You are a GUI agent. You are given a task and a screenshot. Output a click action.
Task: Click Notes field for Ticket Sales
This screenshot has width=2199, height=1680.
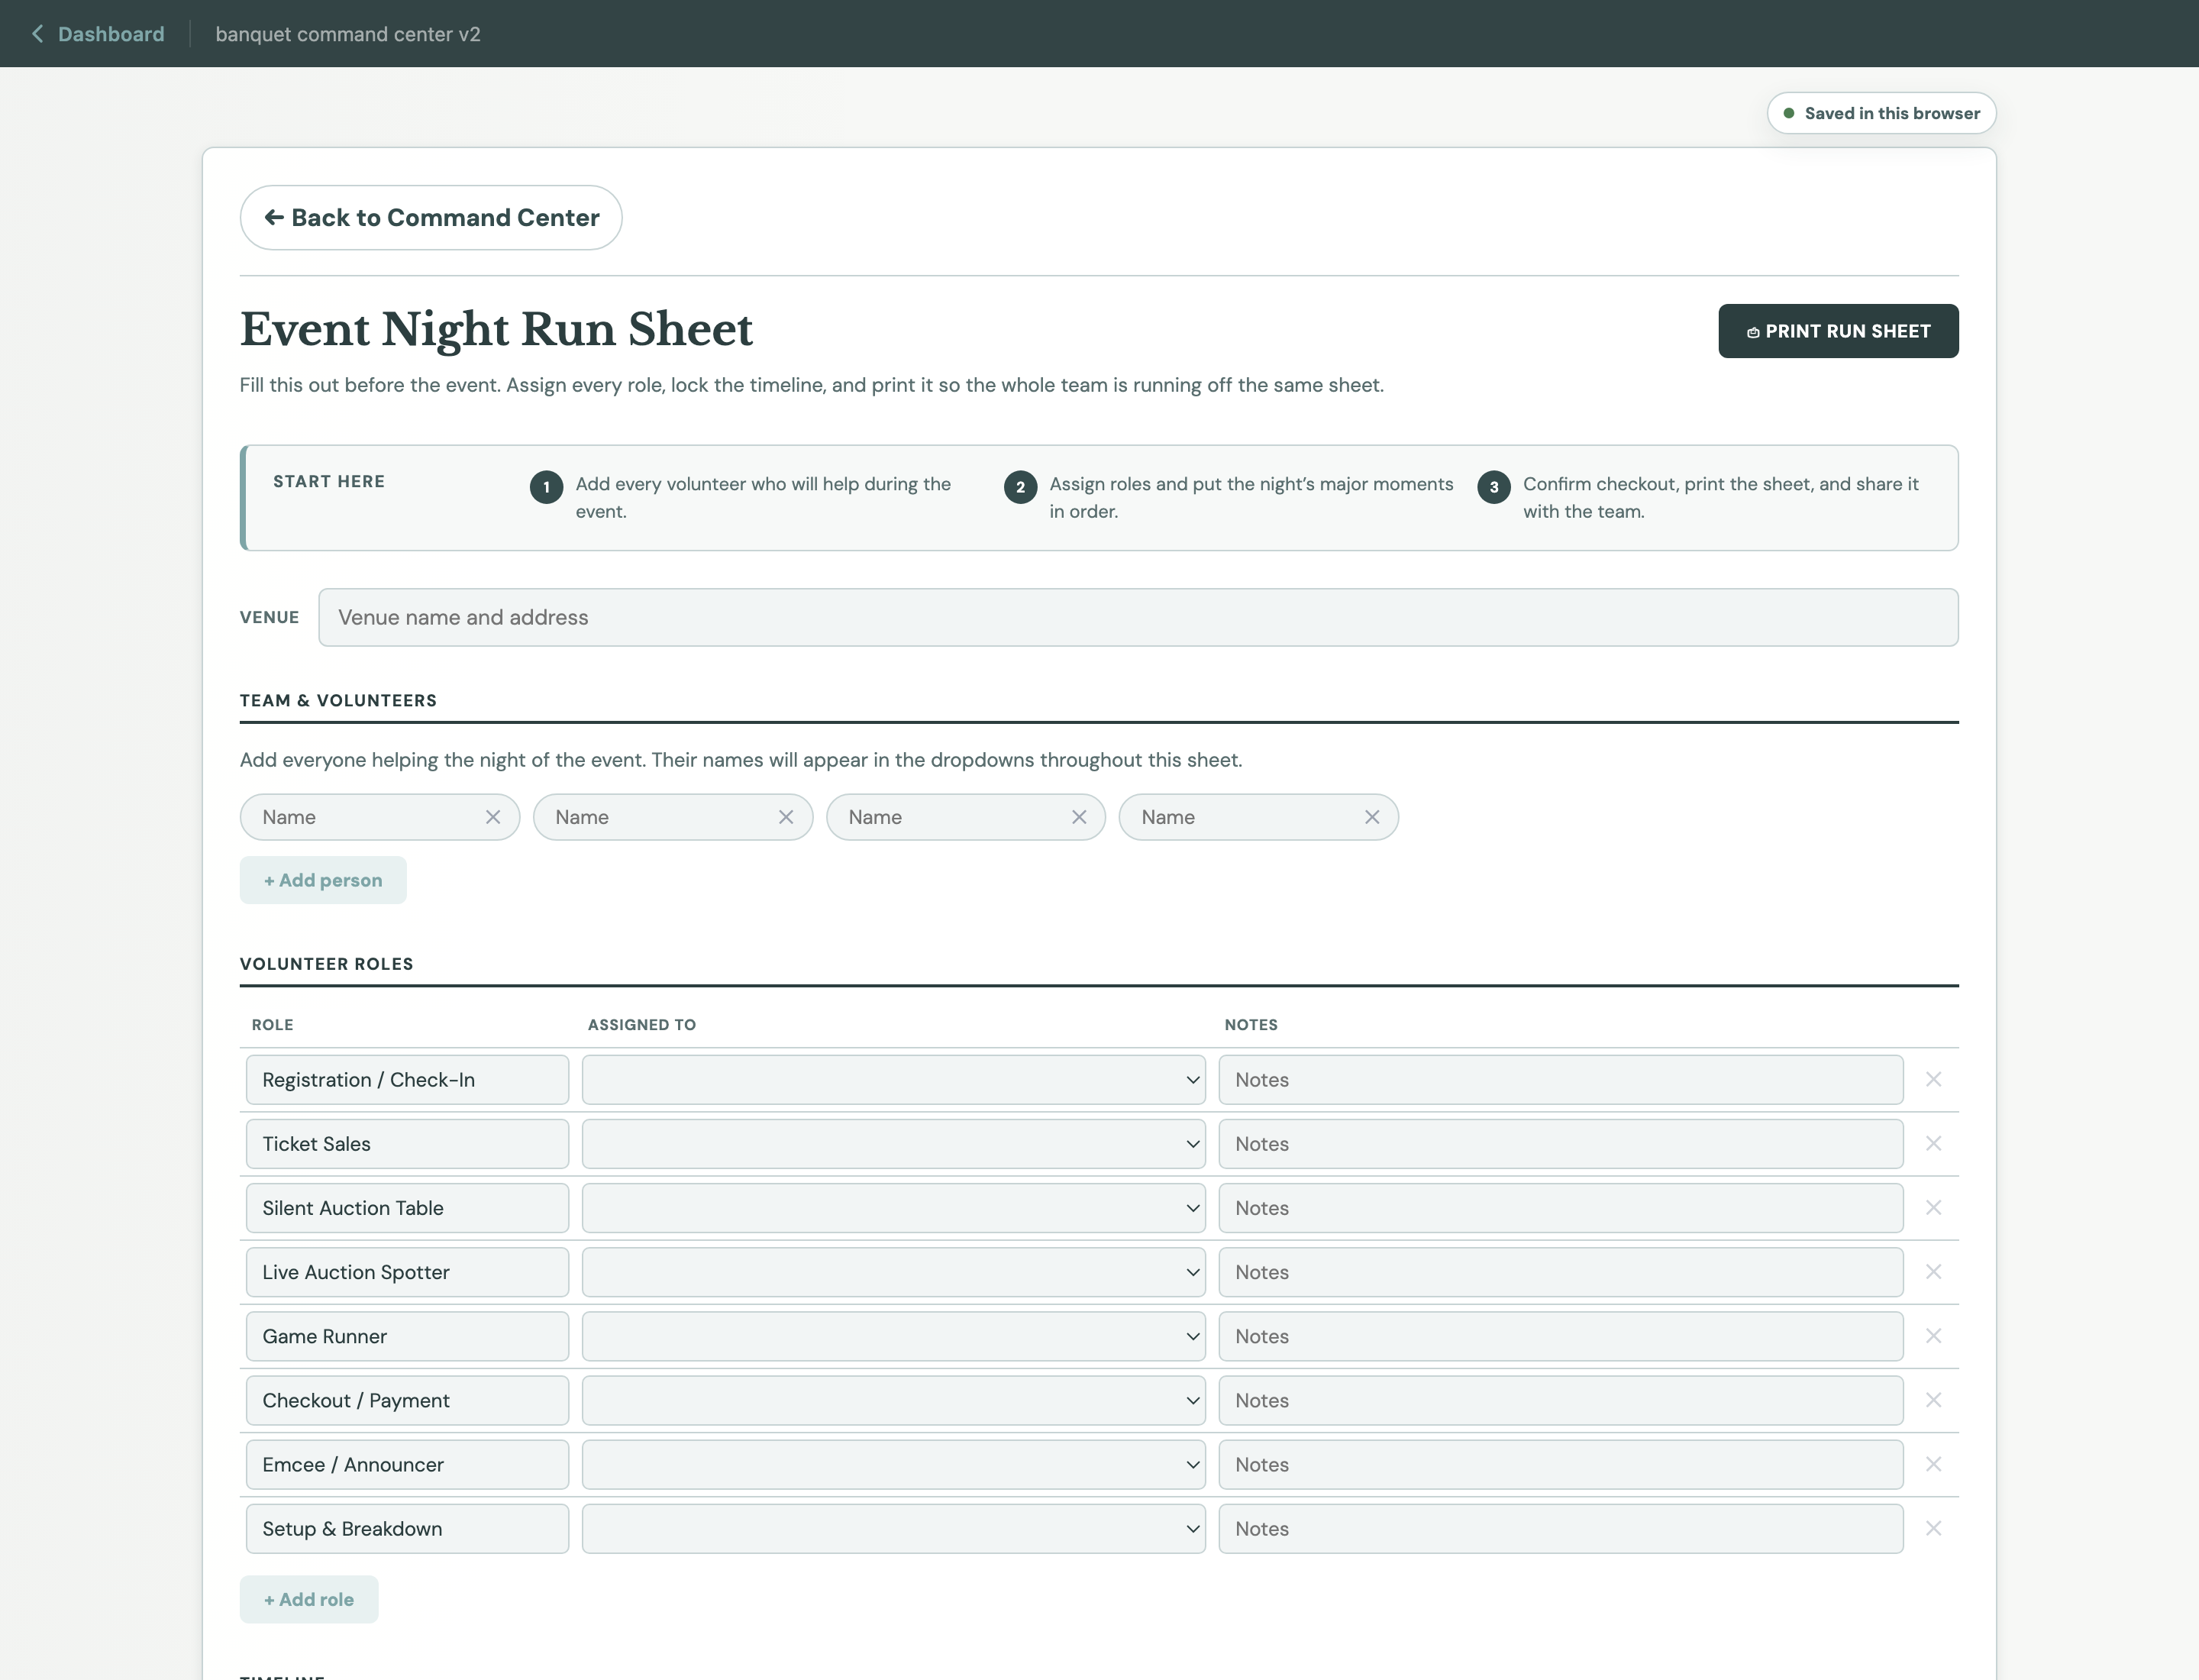1560,1144
